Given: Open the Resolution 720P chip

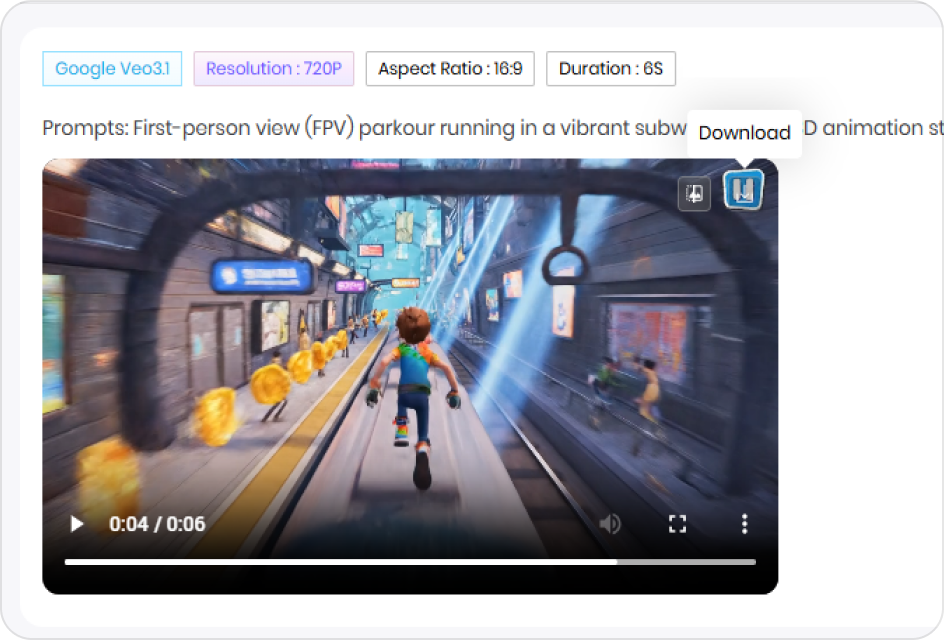Looking at the screenshot, I should pyautogui.click(x=274, y=69).
